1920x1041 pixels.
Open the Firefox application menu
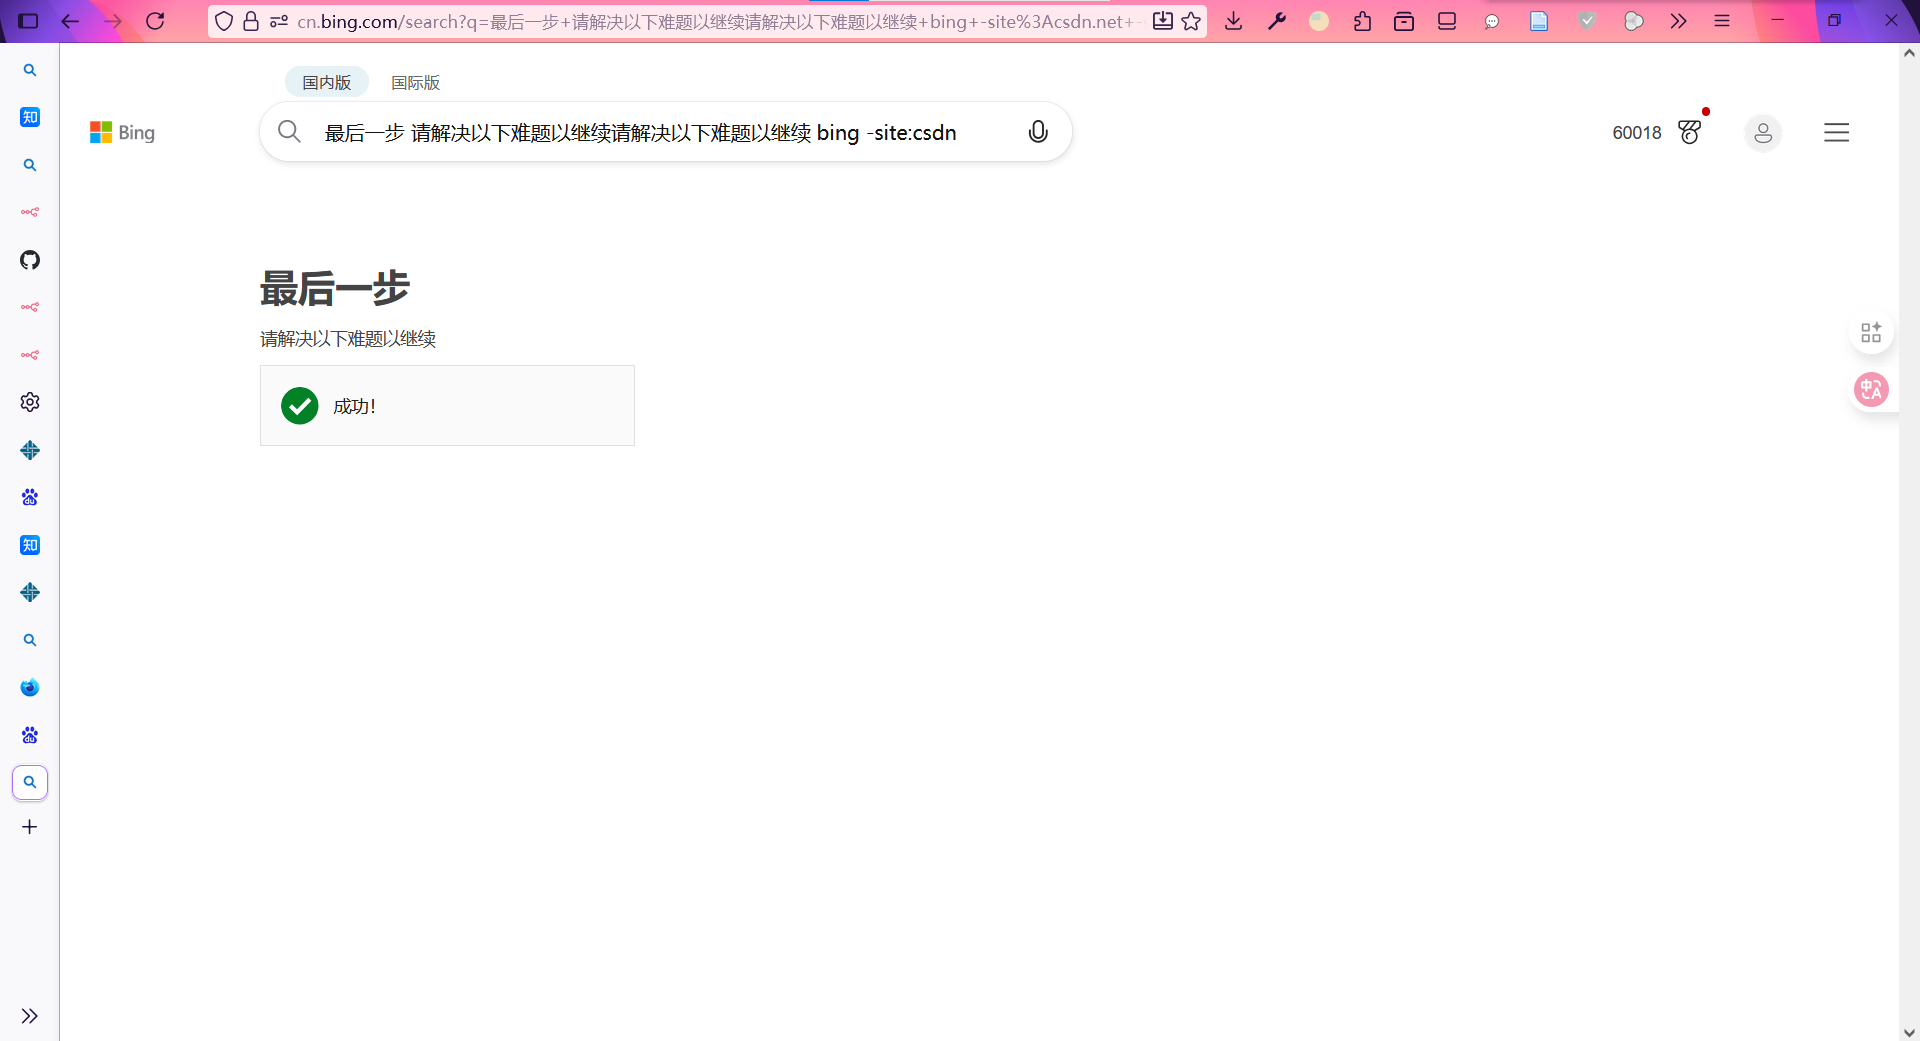click(1722, 20)
